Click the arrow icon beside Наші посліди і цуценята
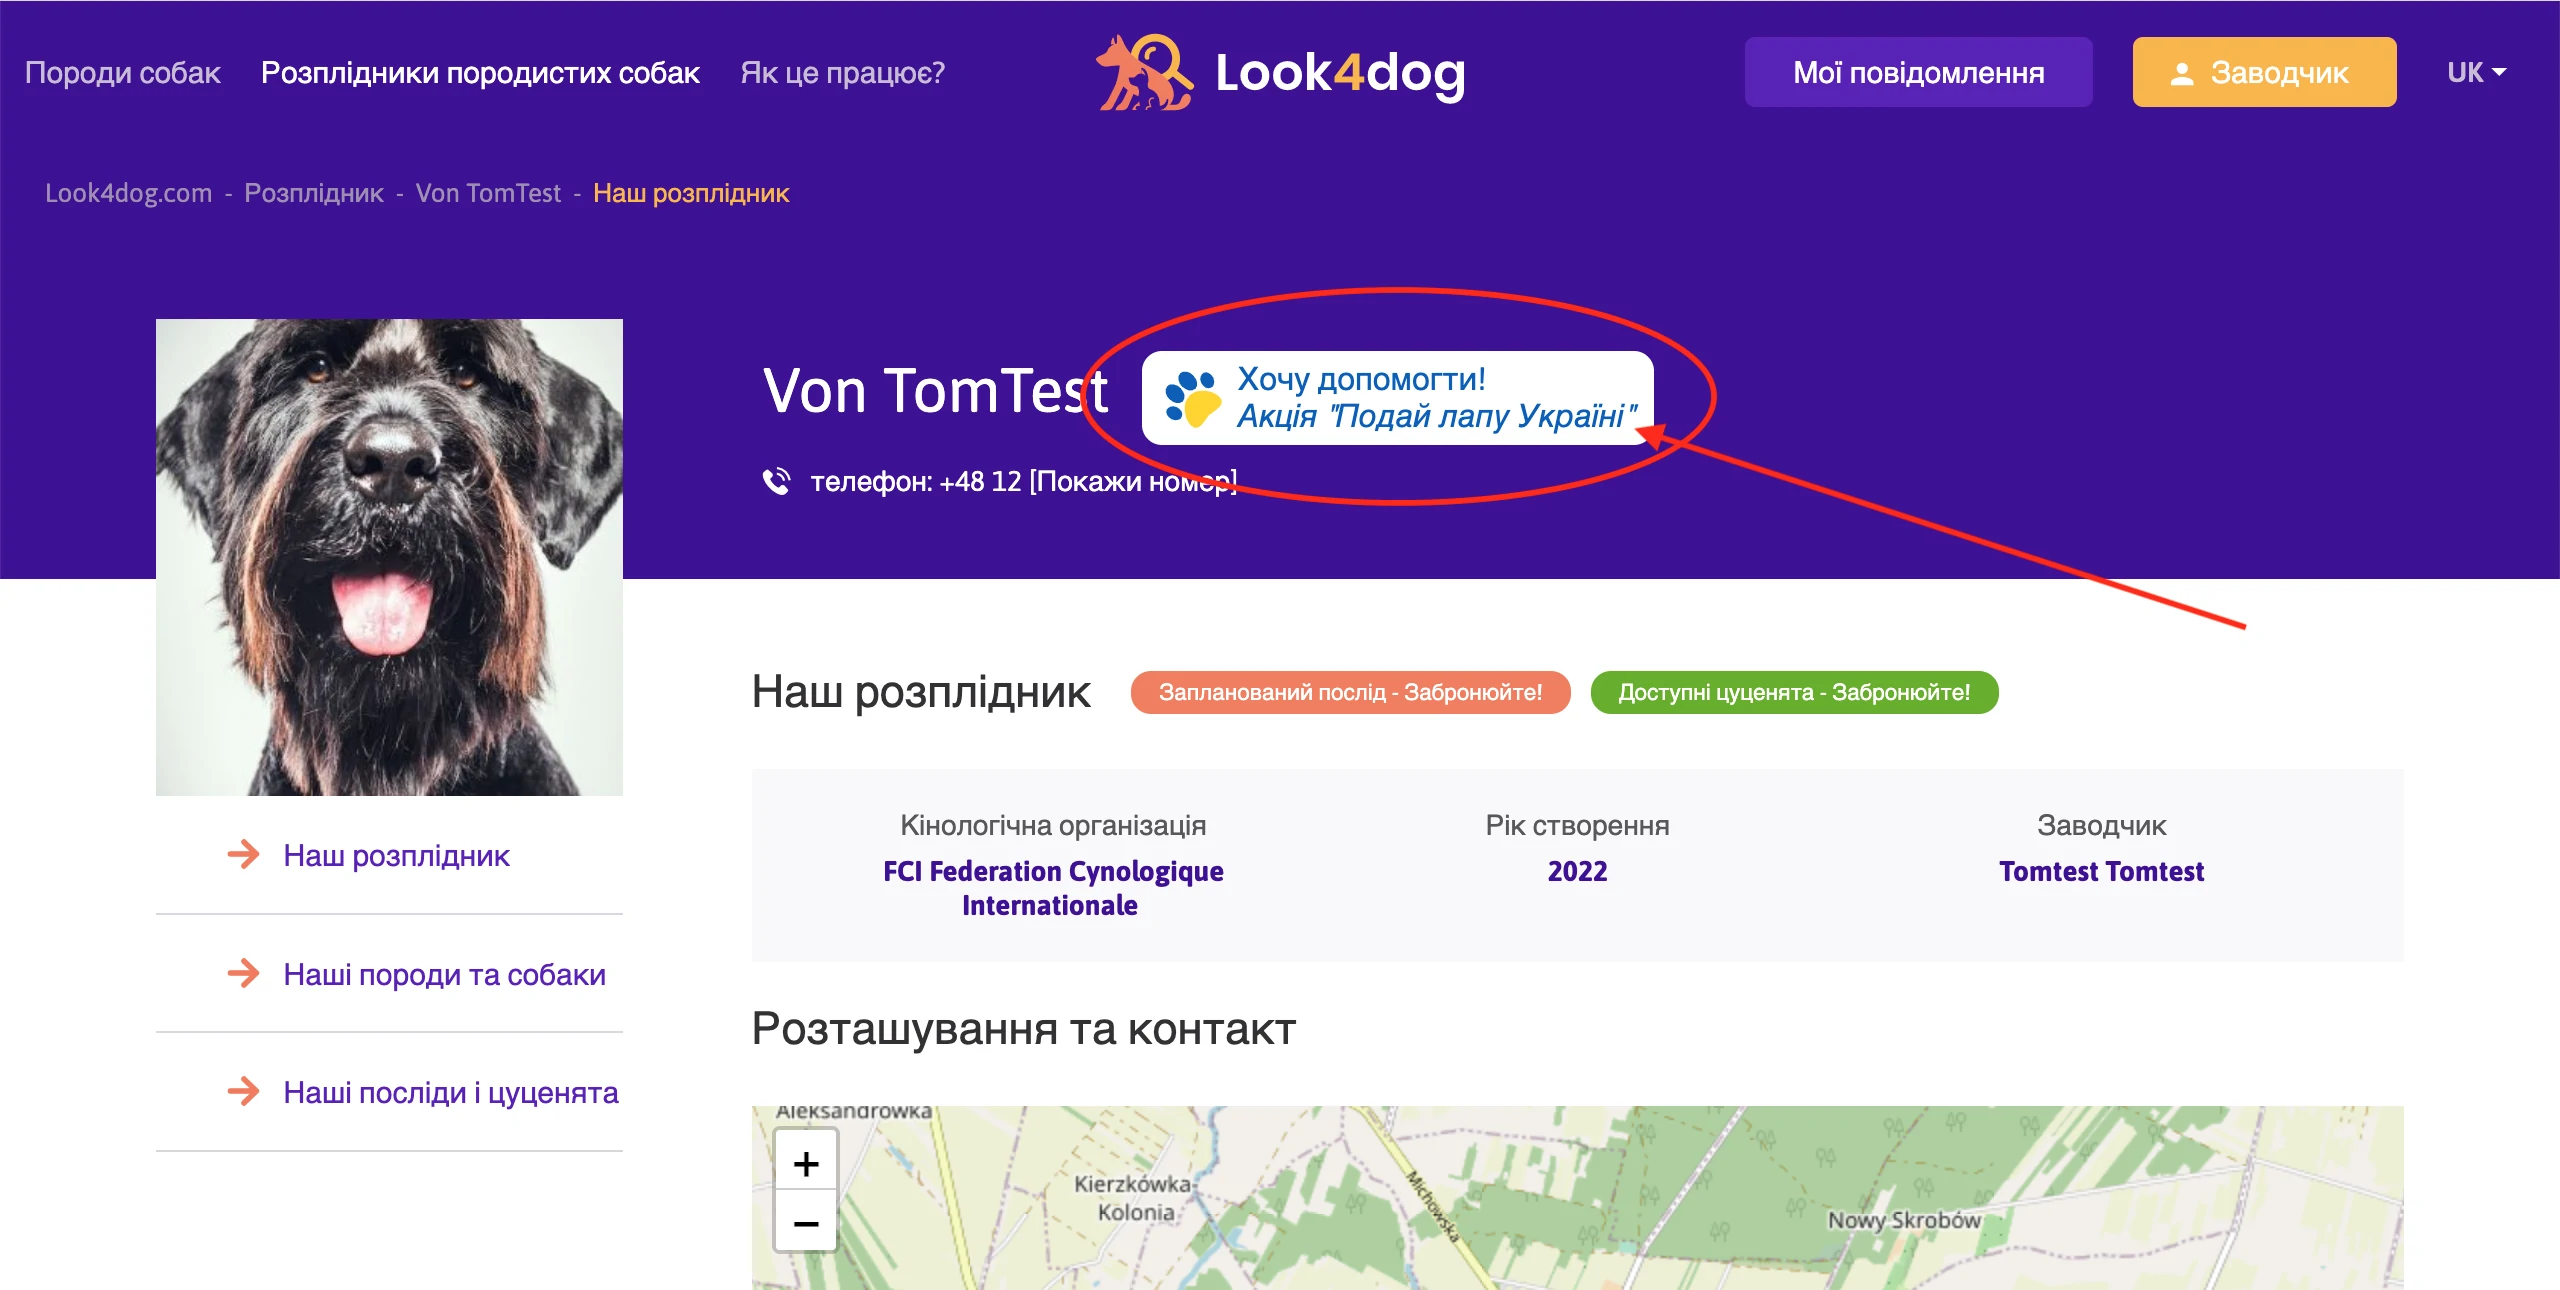2560x1290 pixels. pos(243,1092)
